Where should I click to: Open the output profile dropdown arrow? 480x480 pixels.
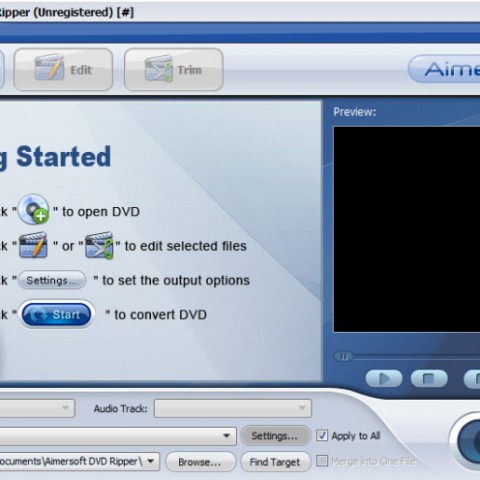coord(226,436)
